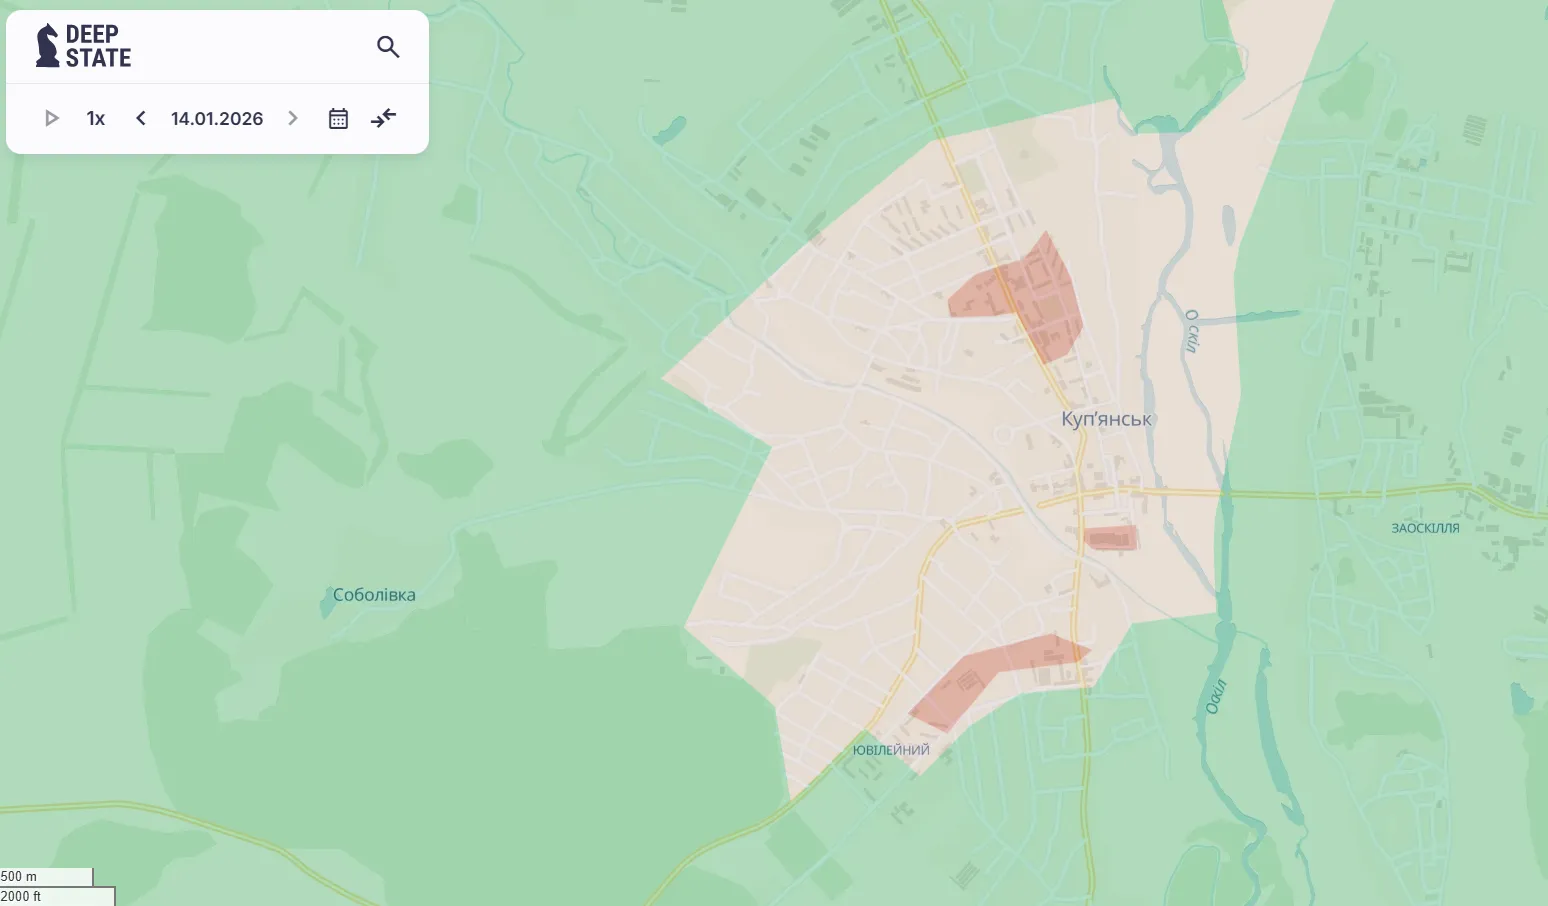
Task: Open the calendar date picker
Action: point(338,118)
